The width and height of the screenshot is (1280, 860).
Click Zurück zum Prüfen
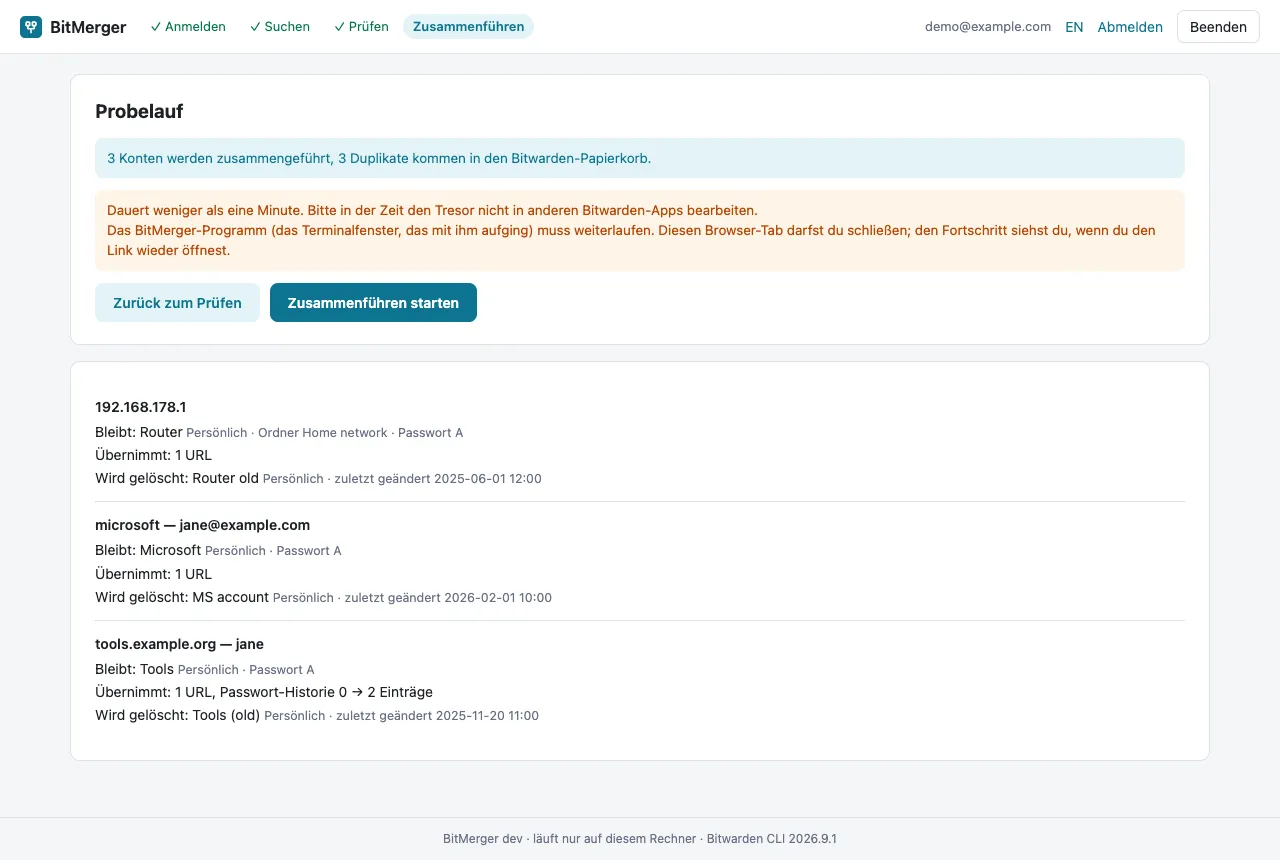[x=177, y=303]
